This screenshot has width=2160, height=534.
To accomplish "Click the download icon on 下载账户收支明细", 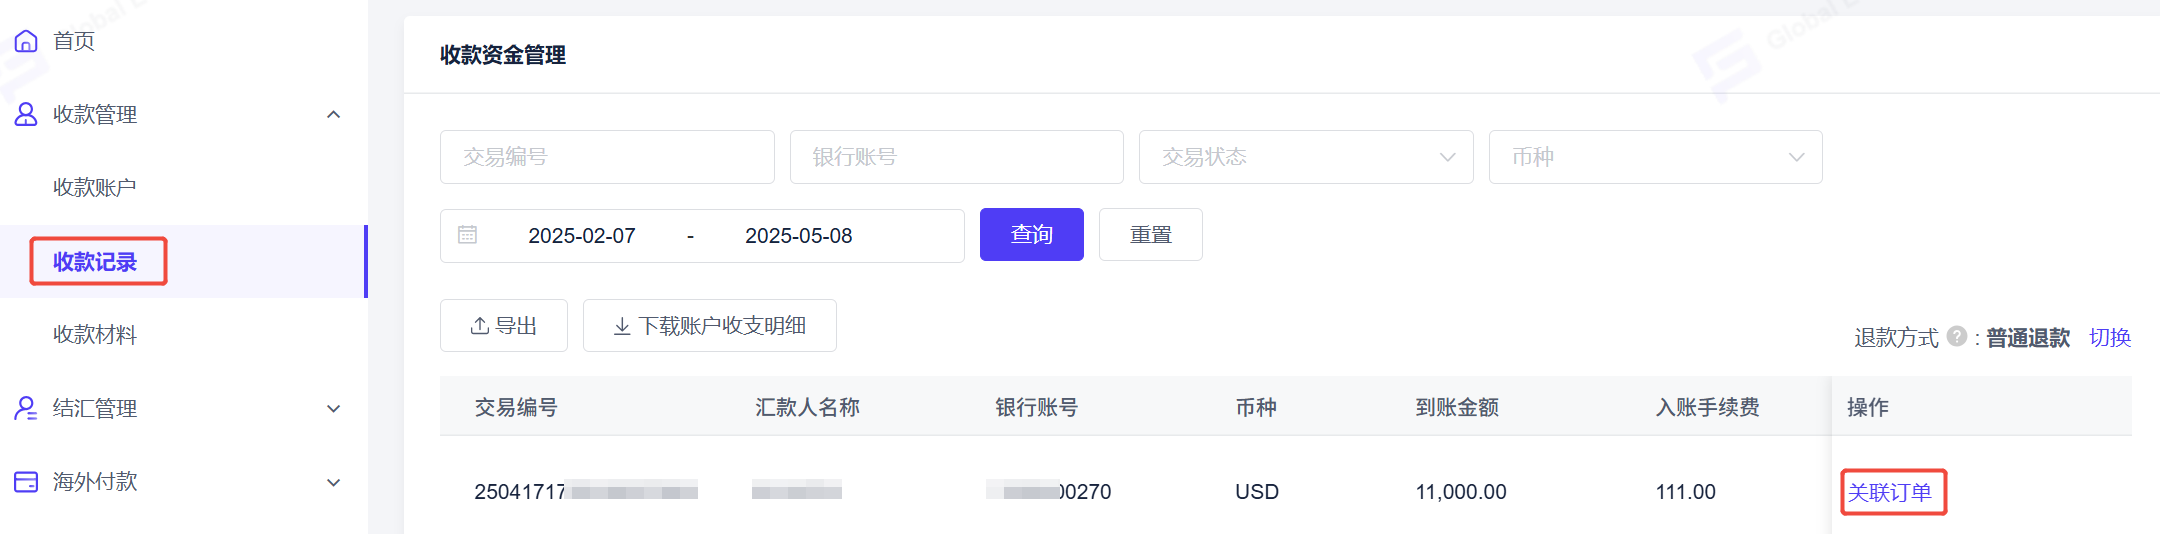I will tap(622, 326).
